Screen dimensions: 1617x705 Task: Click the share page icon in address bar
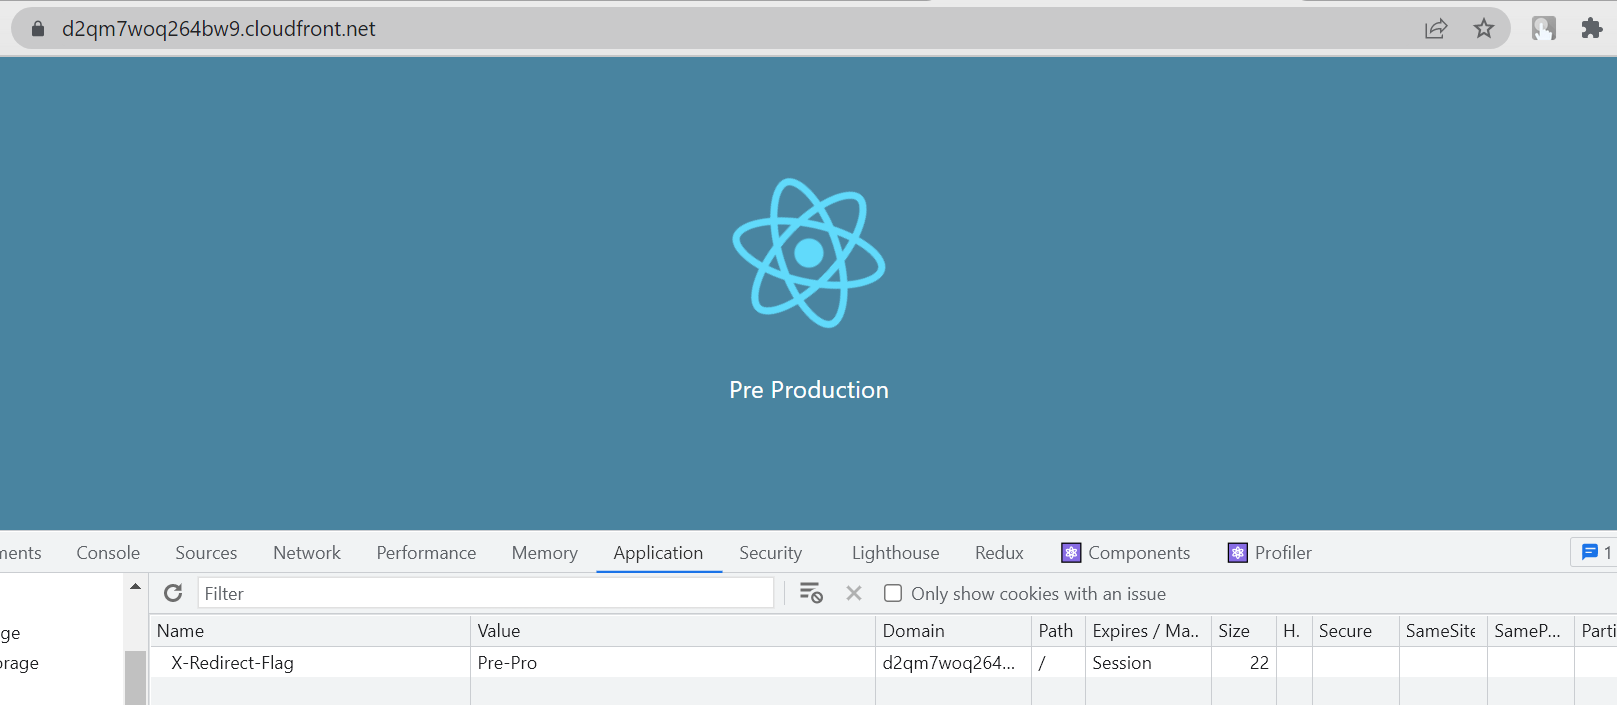(x=1436, y=29)
